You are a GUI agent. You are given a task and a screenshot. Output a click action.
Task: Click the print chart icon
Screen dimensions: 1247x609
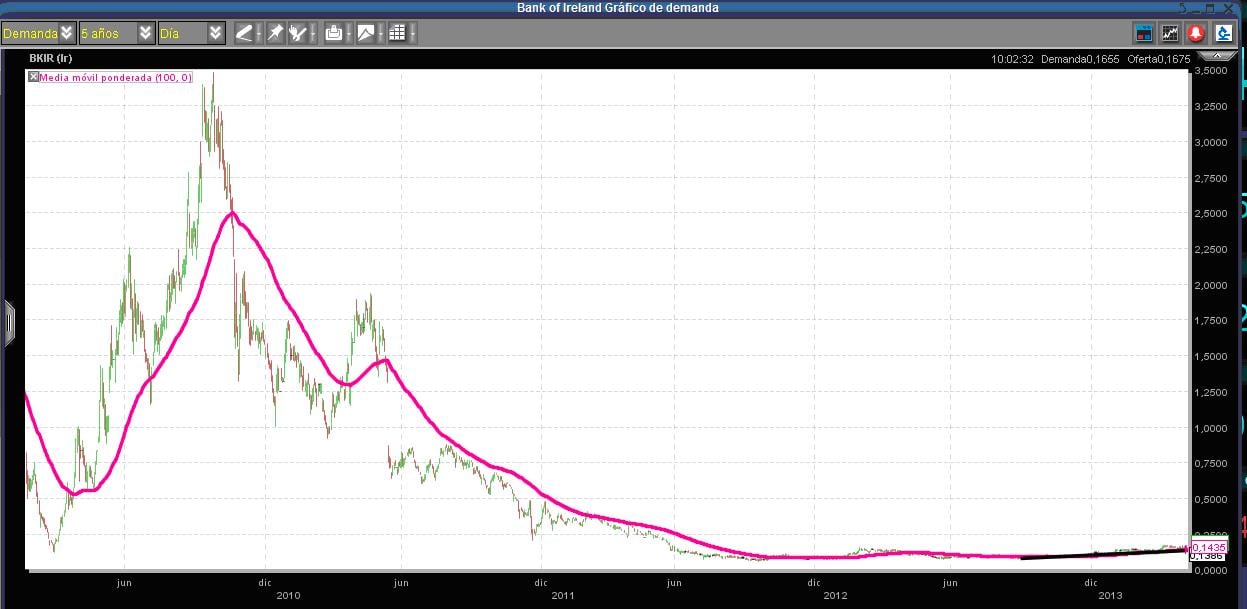tap(334, 33)
